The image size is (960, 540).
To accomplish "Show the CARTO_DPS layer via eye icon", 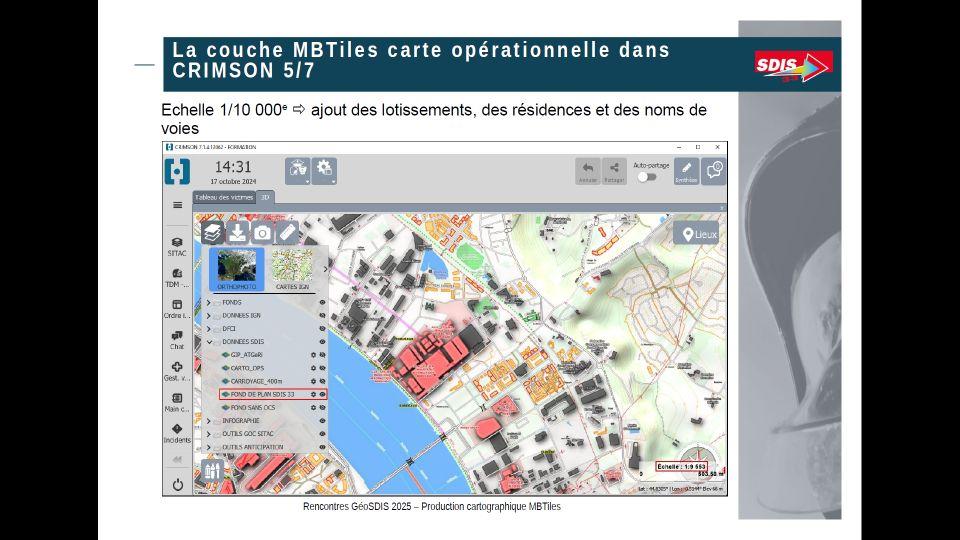I will click(323, 368).
